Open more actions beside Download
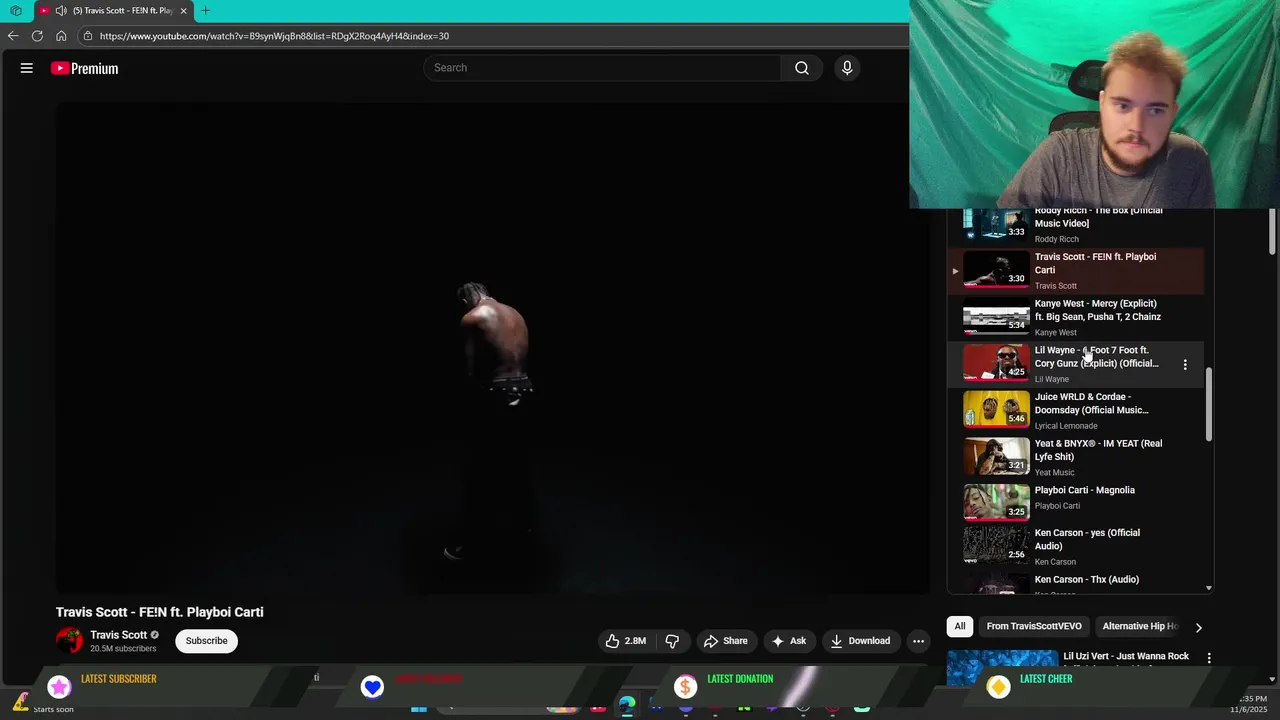Viewport: 1280px width, 720px height. [918, 641]
